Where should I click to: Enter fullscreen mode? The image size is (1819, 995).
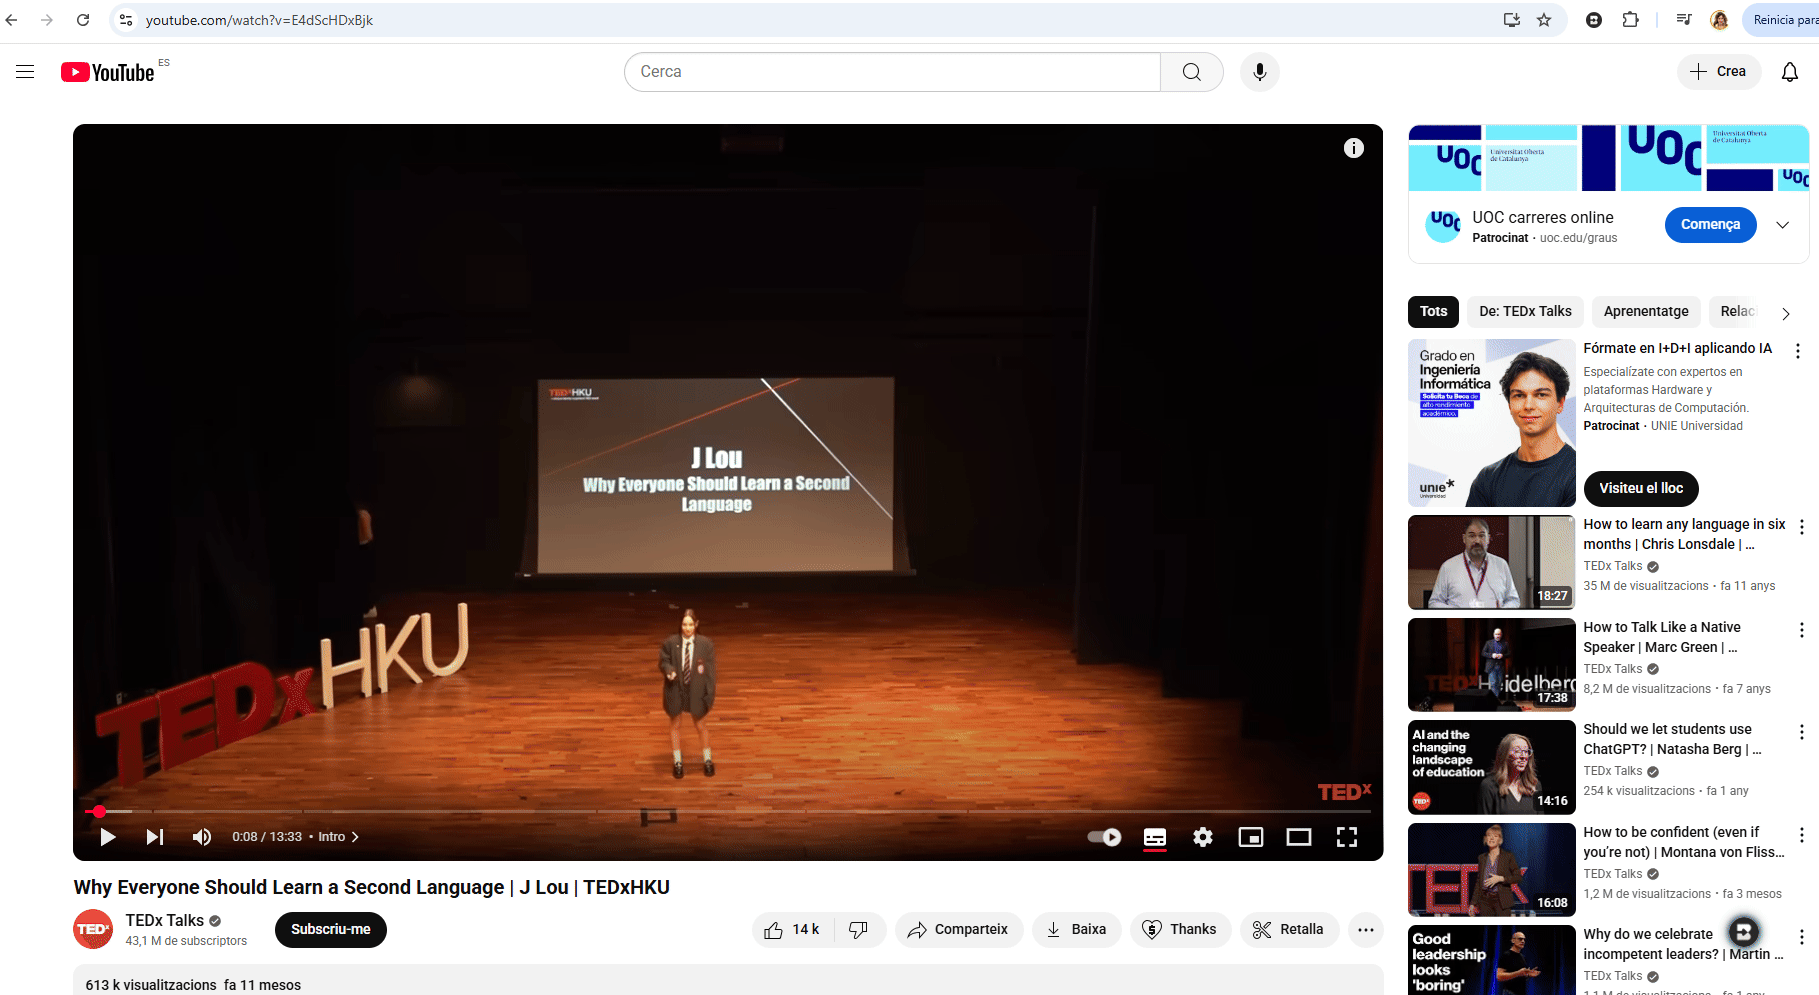coord(1347,837)
